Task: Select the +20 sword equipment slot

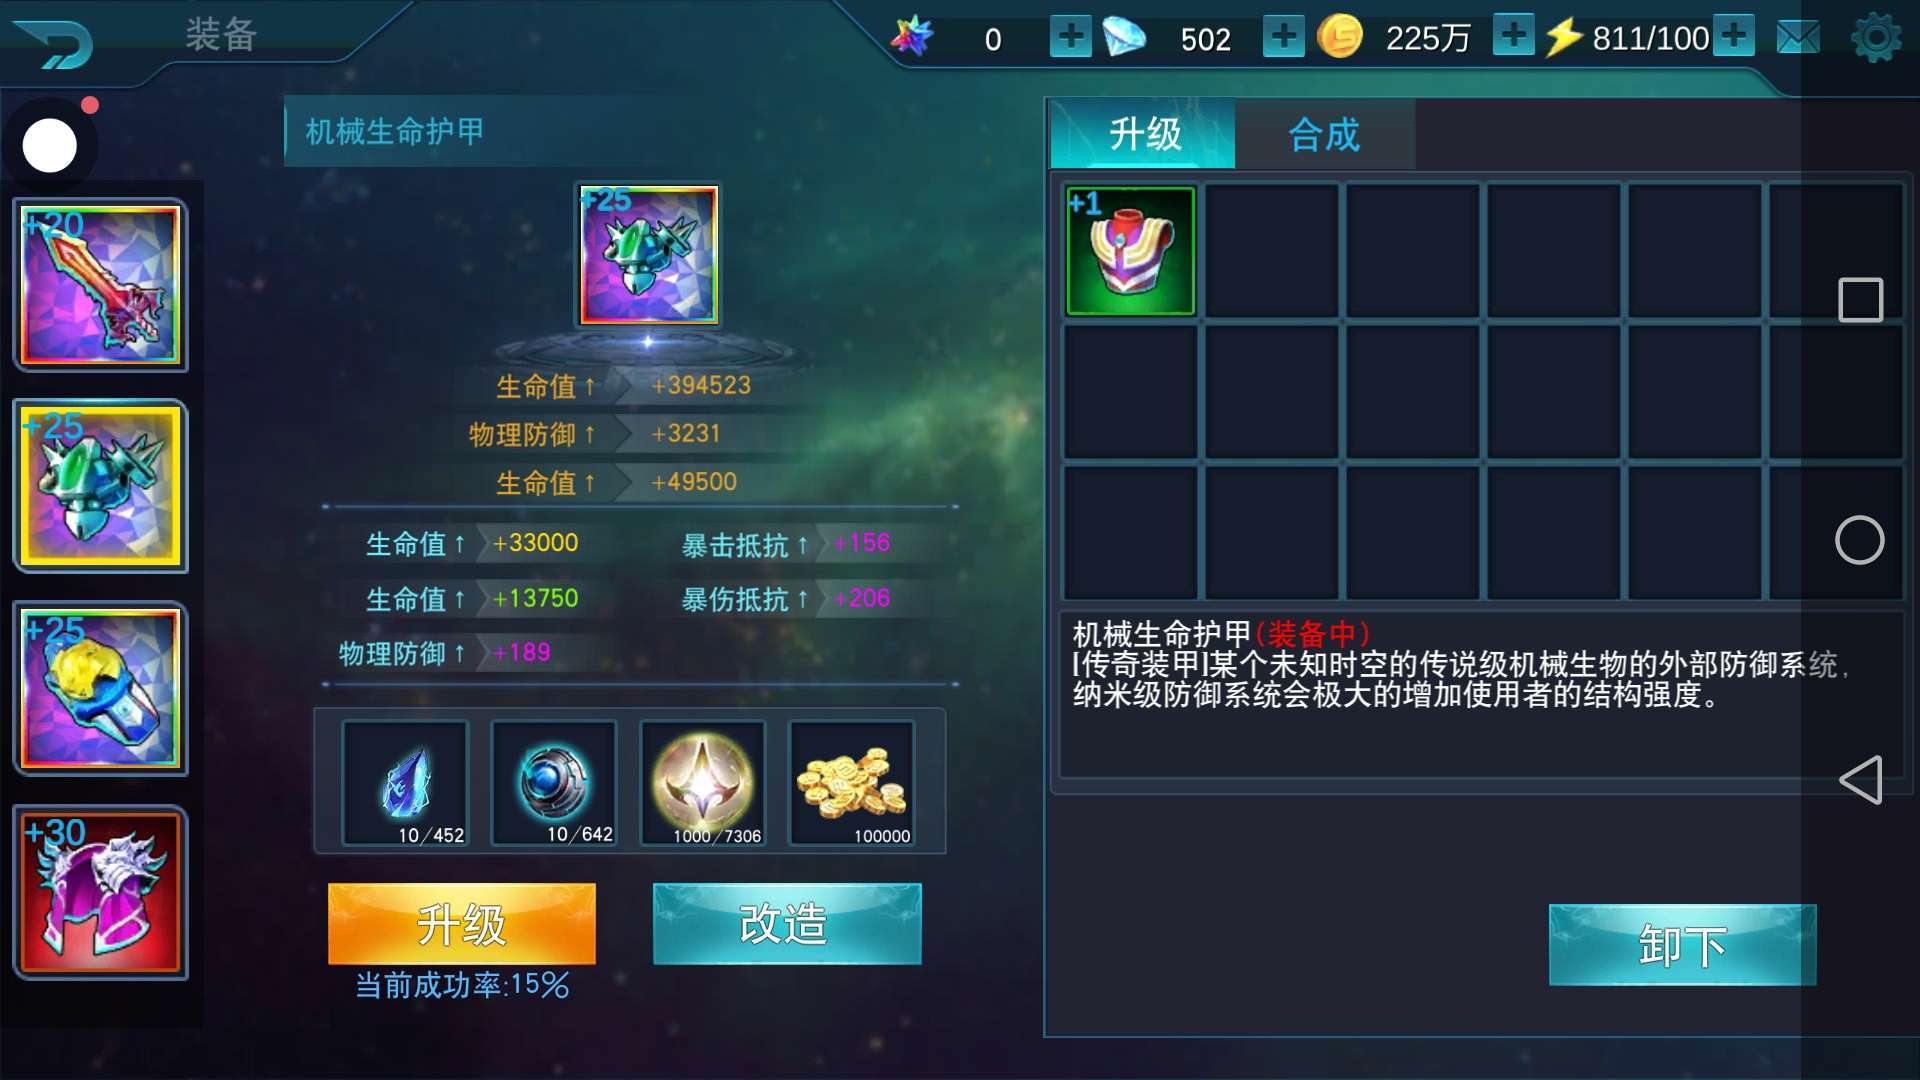Action: 100,285
